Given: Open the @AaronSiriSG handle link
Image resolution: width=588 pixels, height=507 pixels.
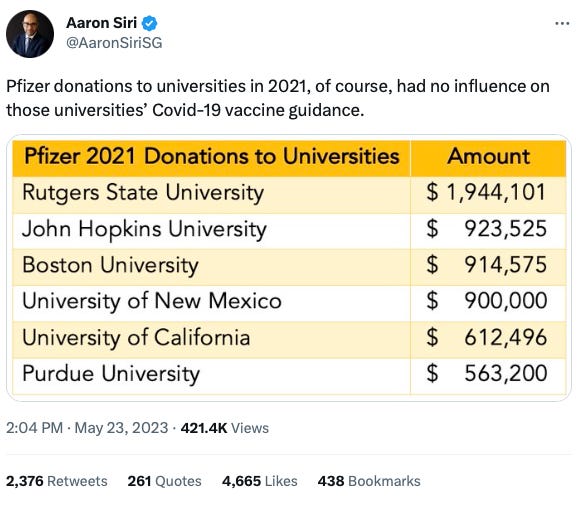Looking at the screenshot, I should [x=114, y=43].
